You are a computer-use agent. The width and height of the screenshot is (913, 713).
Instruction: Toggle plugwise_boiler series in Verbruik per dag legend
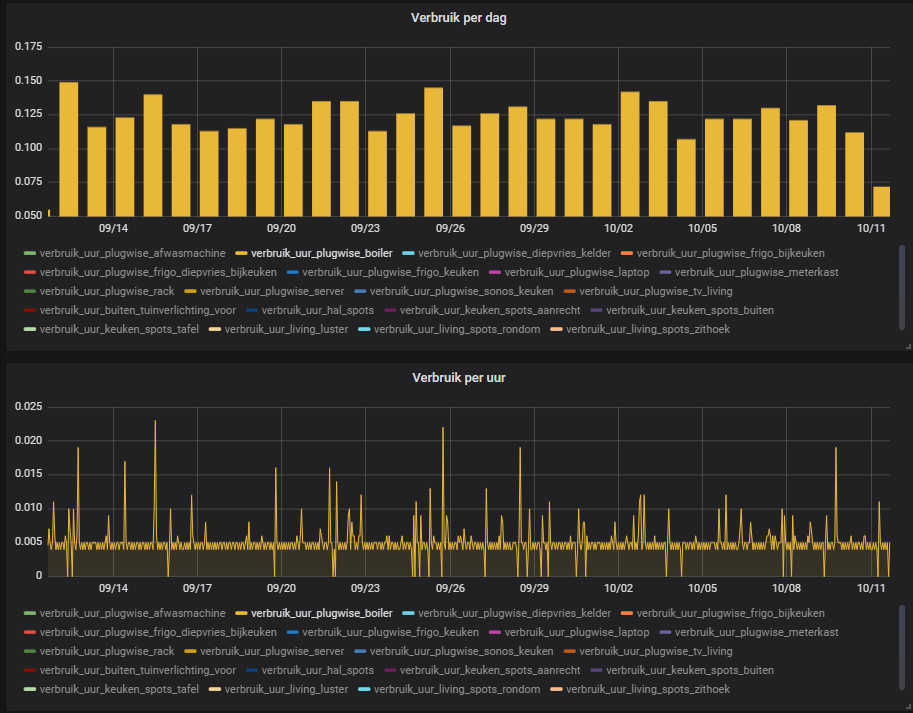pos(321,253)
